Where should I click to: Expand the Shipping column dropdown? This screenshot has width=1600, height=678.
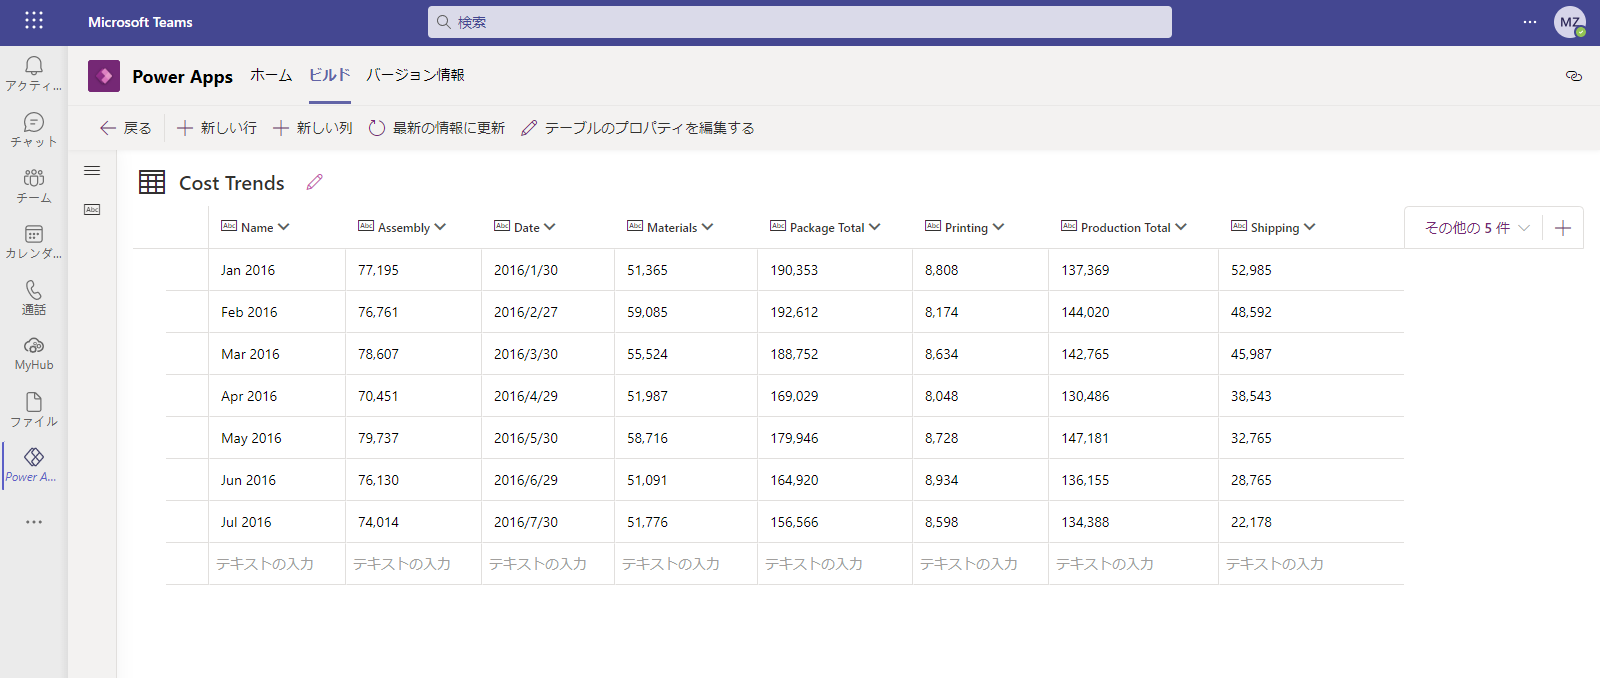click(1310, 227)
